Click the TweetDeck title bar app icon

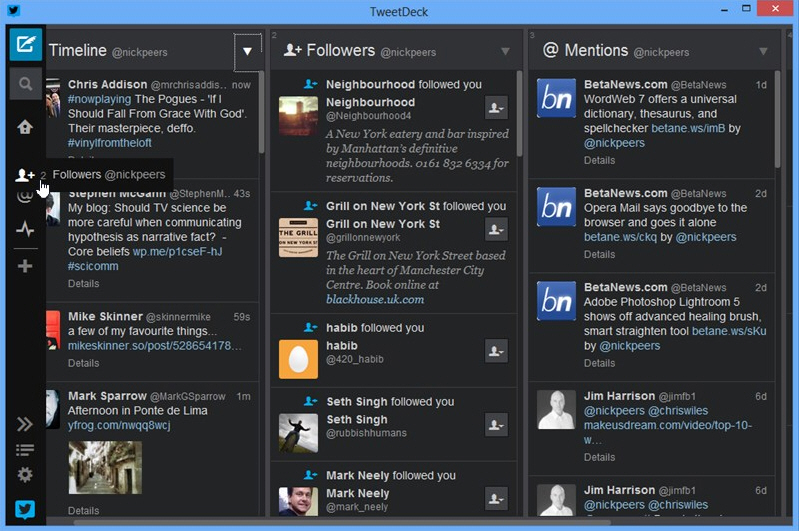coord(14,10)
